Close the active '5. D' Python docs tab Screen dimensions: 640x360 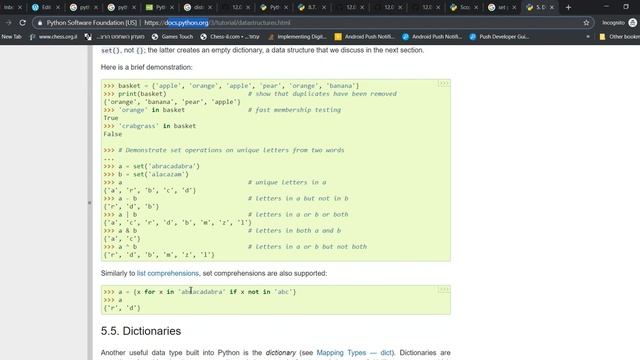[x=552, y=7]
